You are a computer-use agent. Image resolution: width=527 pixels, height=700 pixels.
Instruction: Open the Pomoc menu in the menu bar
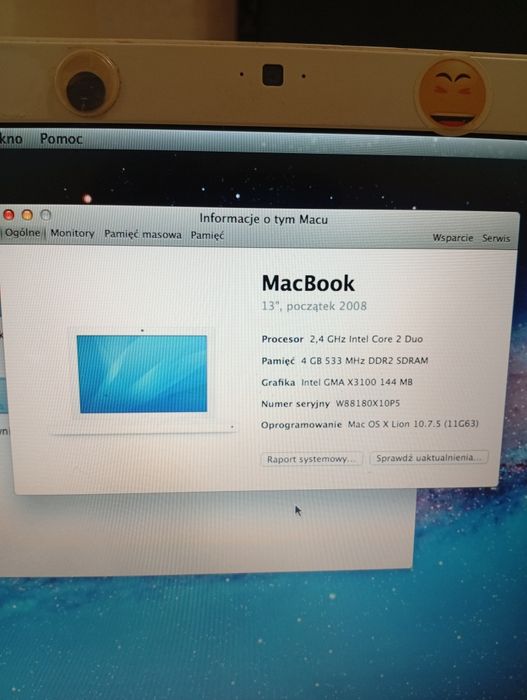(x=61, y=139)
